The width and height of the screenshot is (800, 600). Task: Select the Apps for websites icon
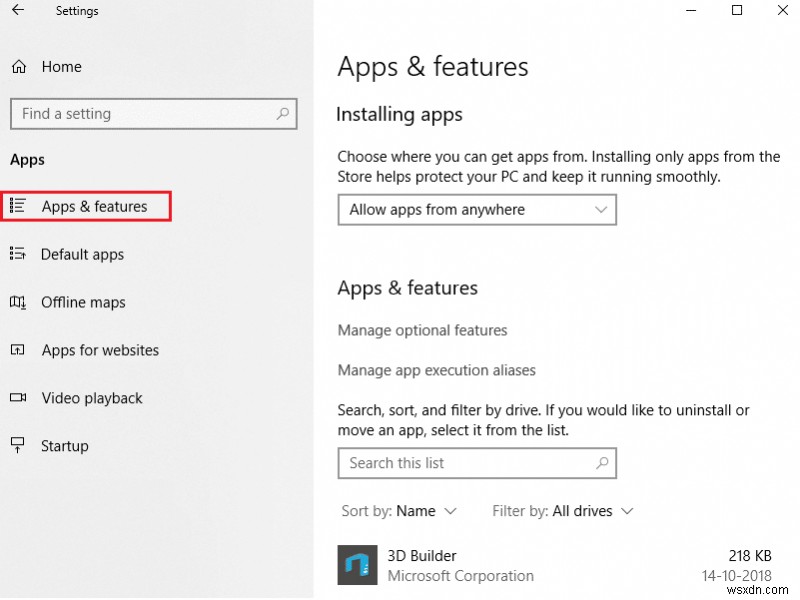[18, 350]
